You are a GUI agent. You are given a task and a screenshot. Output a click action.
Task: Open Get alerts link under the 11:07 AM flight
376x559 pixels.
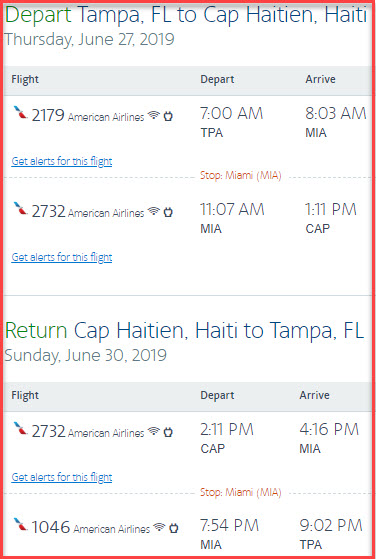[x=62, y=257]
